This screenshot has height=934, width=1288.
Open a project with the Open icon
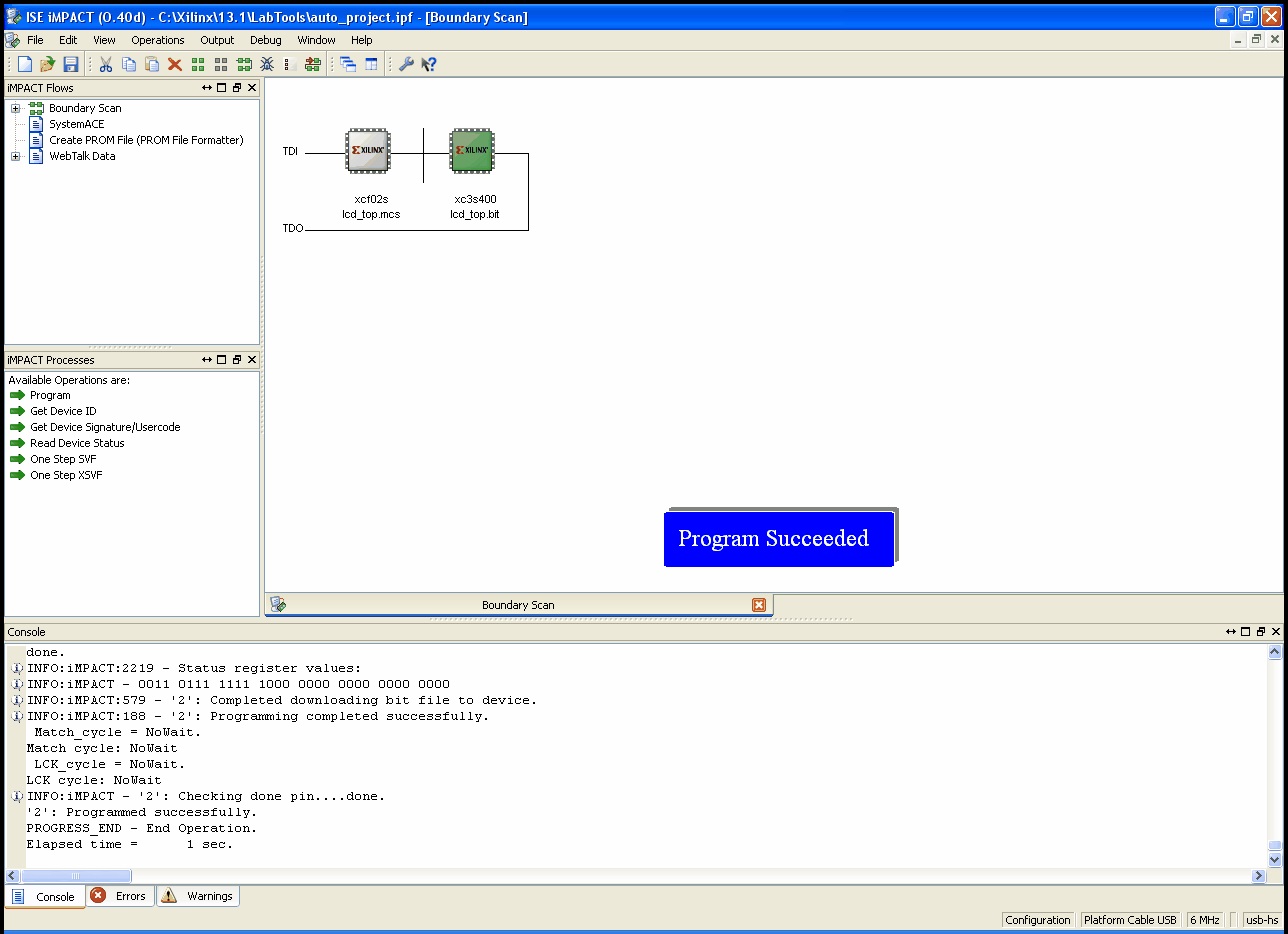tap(47, 64)
